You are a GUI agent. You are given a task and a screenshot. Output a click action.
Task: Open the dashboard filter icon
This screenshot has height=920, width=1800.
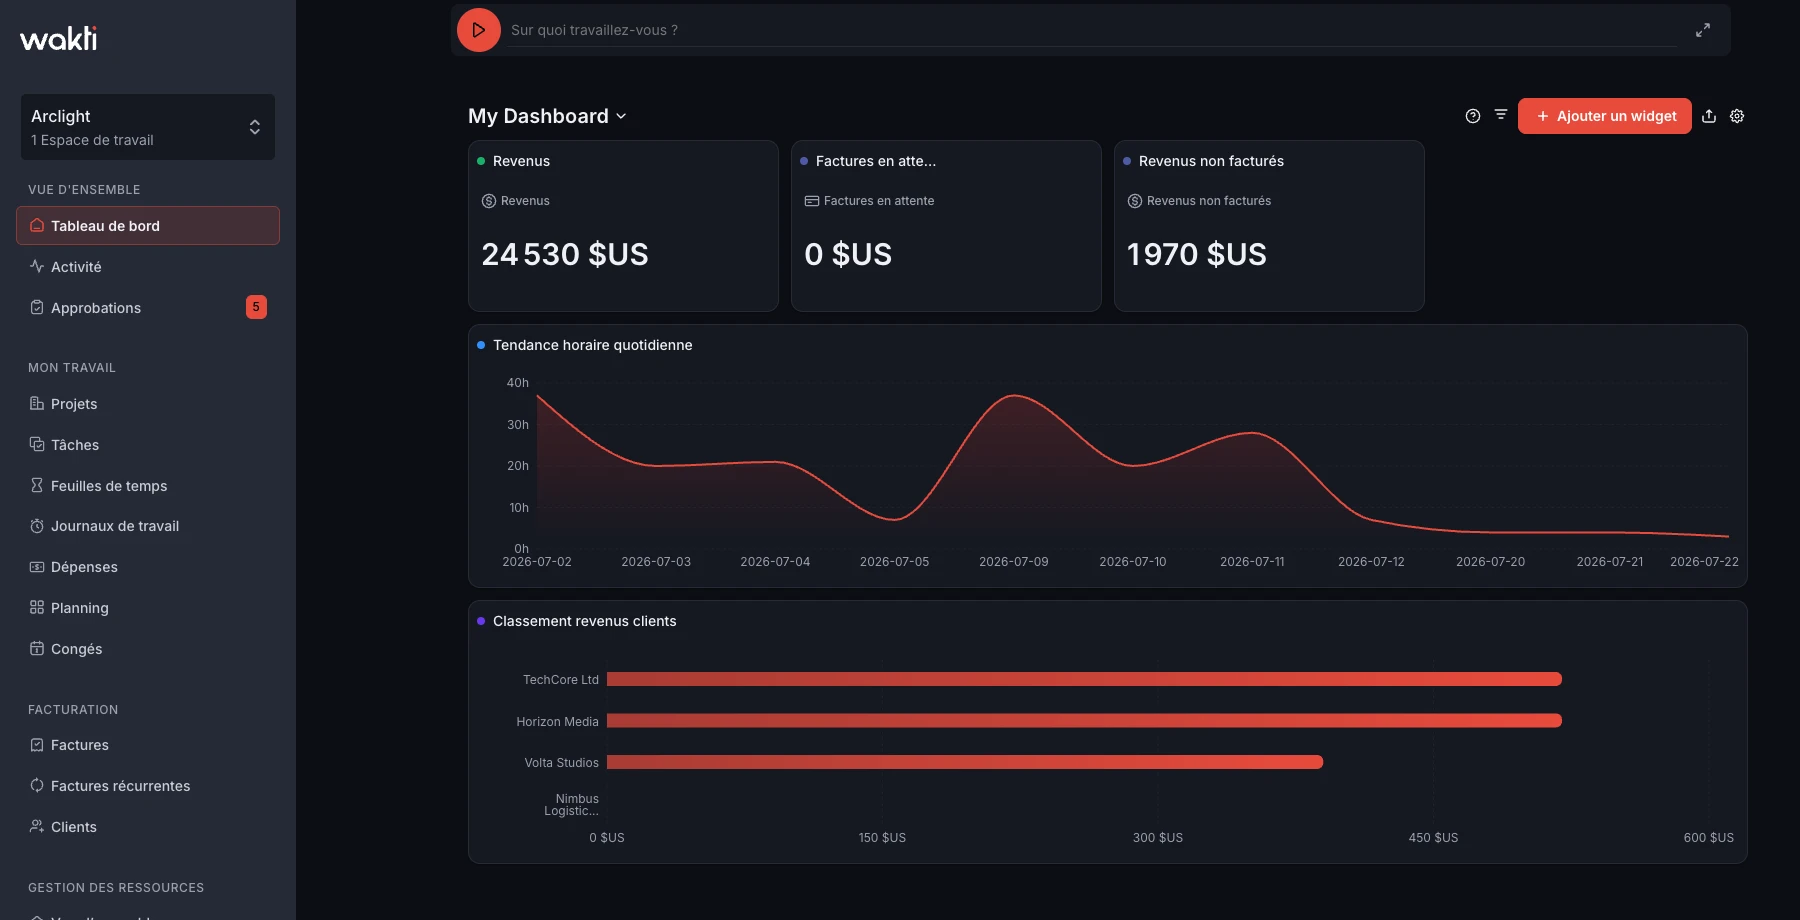[x=1501, y=115]
